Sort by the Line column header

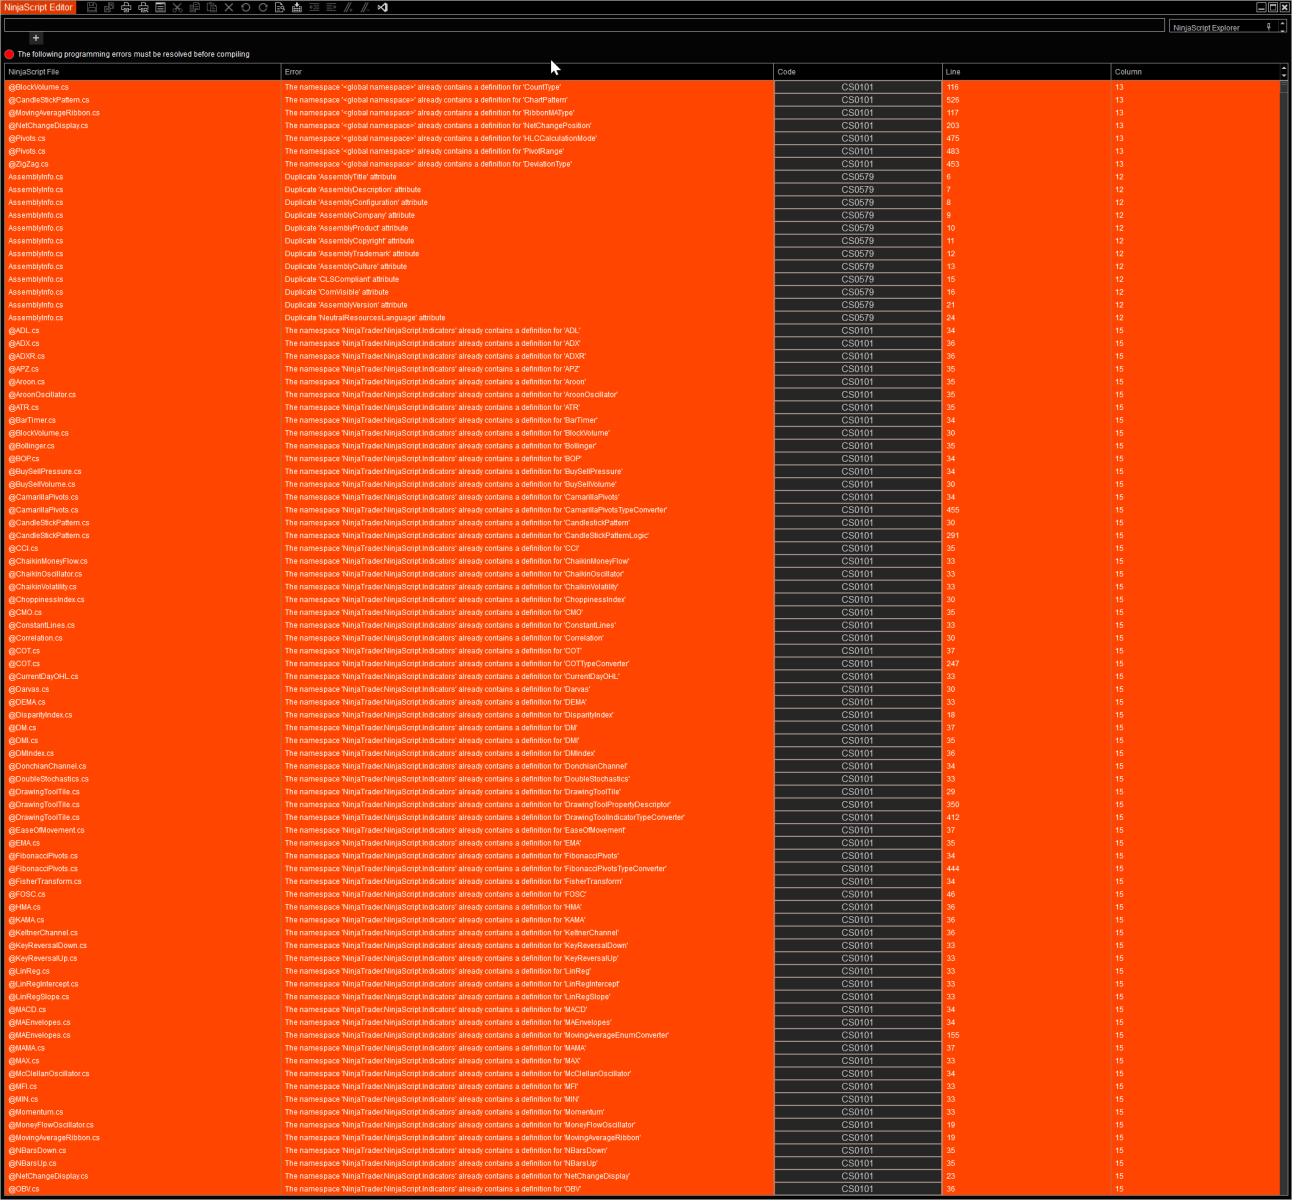1027,72
